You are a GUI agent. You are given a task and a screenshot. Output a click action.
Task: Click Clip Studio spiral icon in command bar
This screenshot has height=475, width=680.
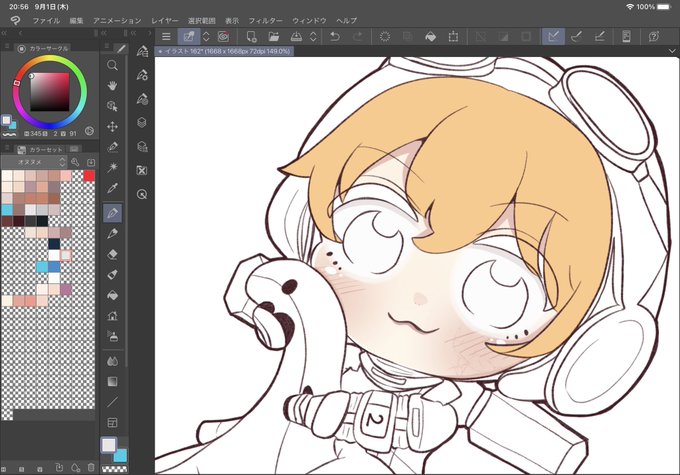click(223, 36)
